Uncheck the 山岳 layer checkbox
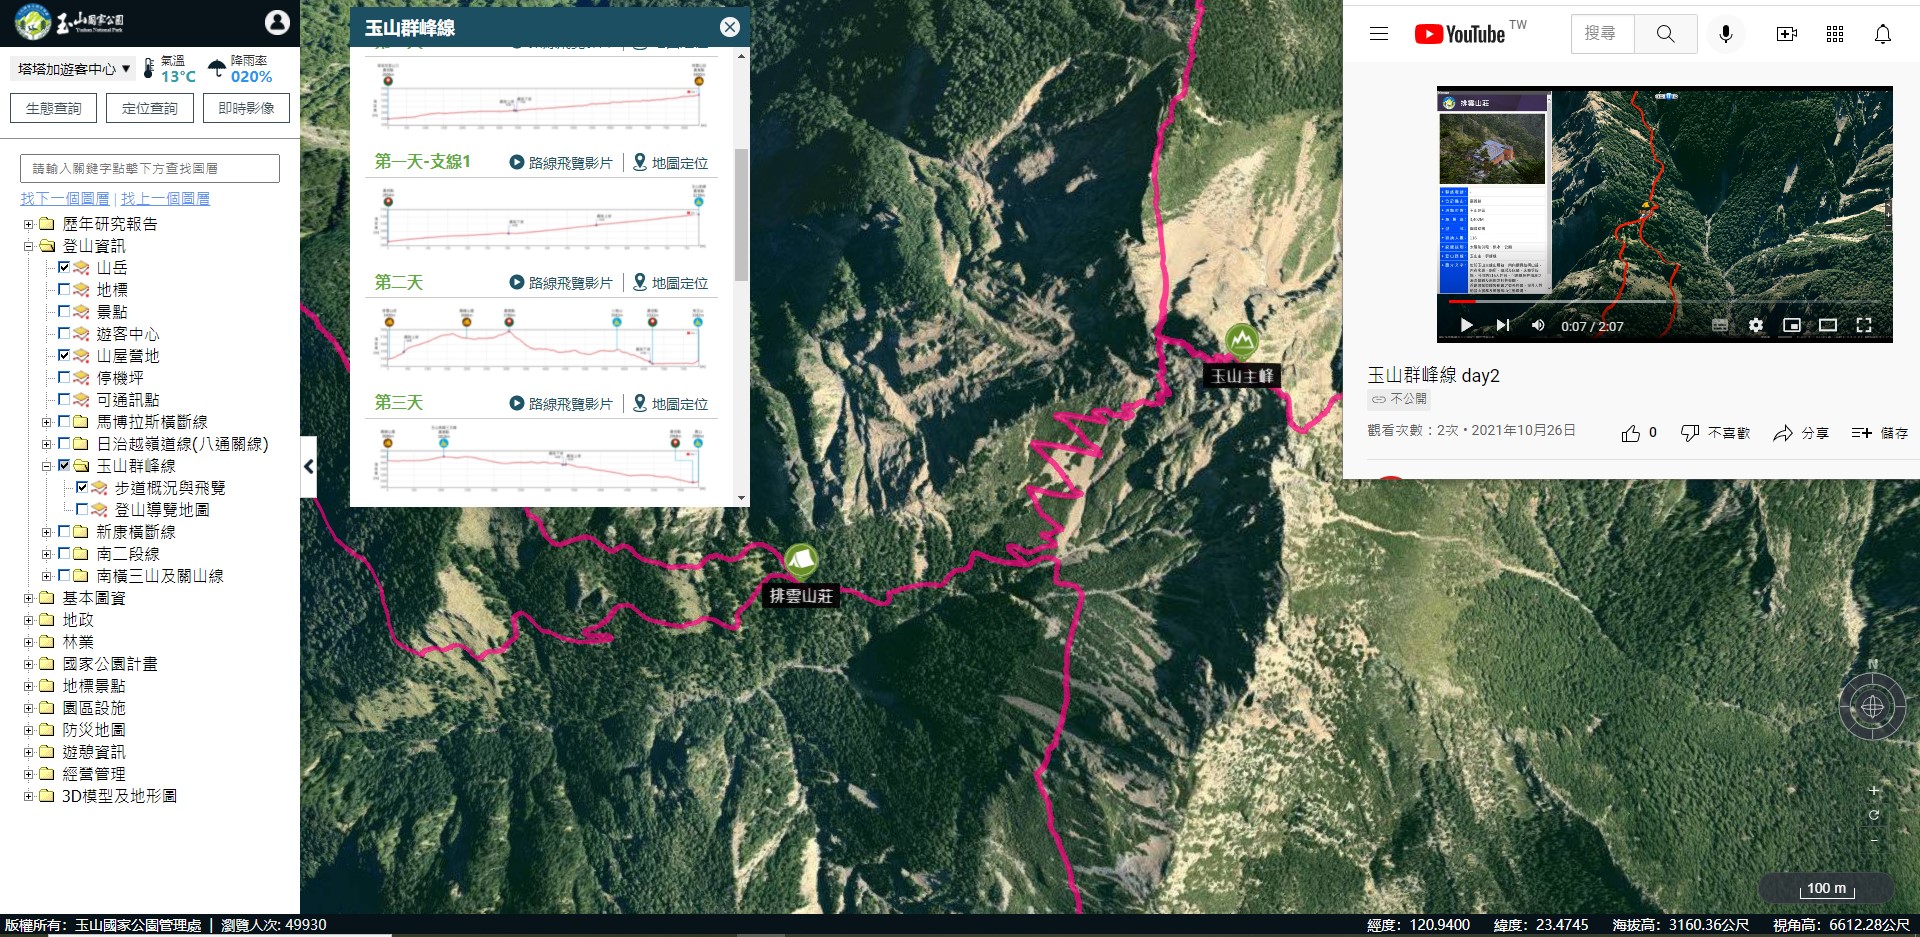 (x=64, y=267)
